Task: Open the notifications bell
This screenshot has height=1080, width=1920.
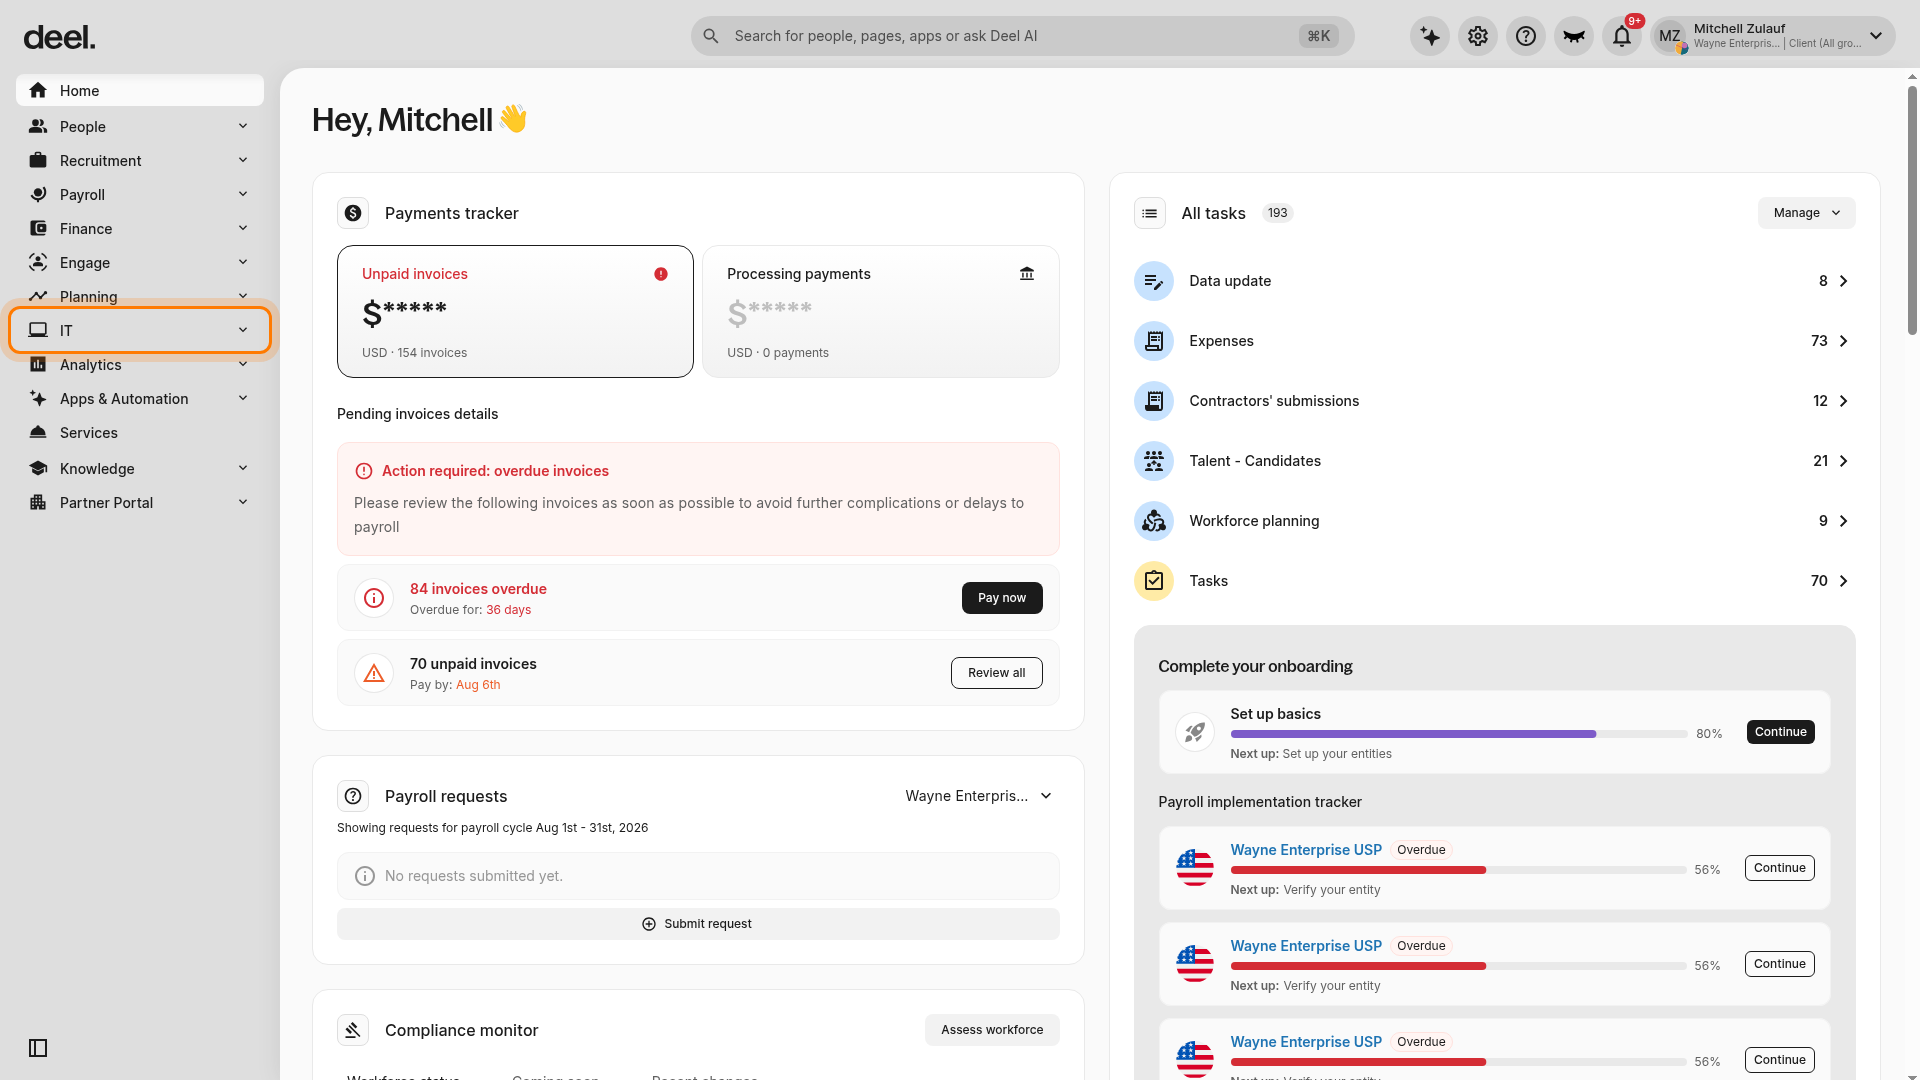Action: point(1622,36)
